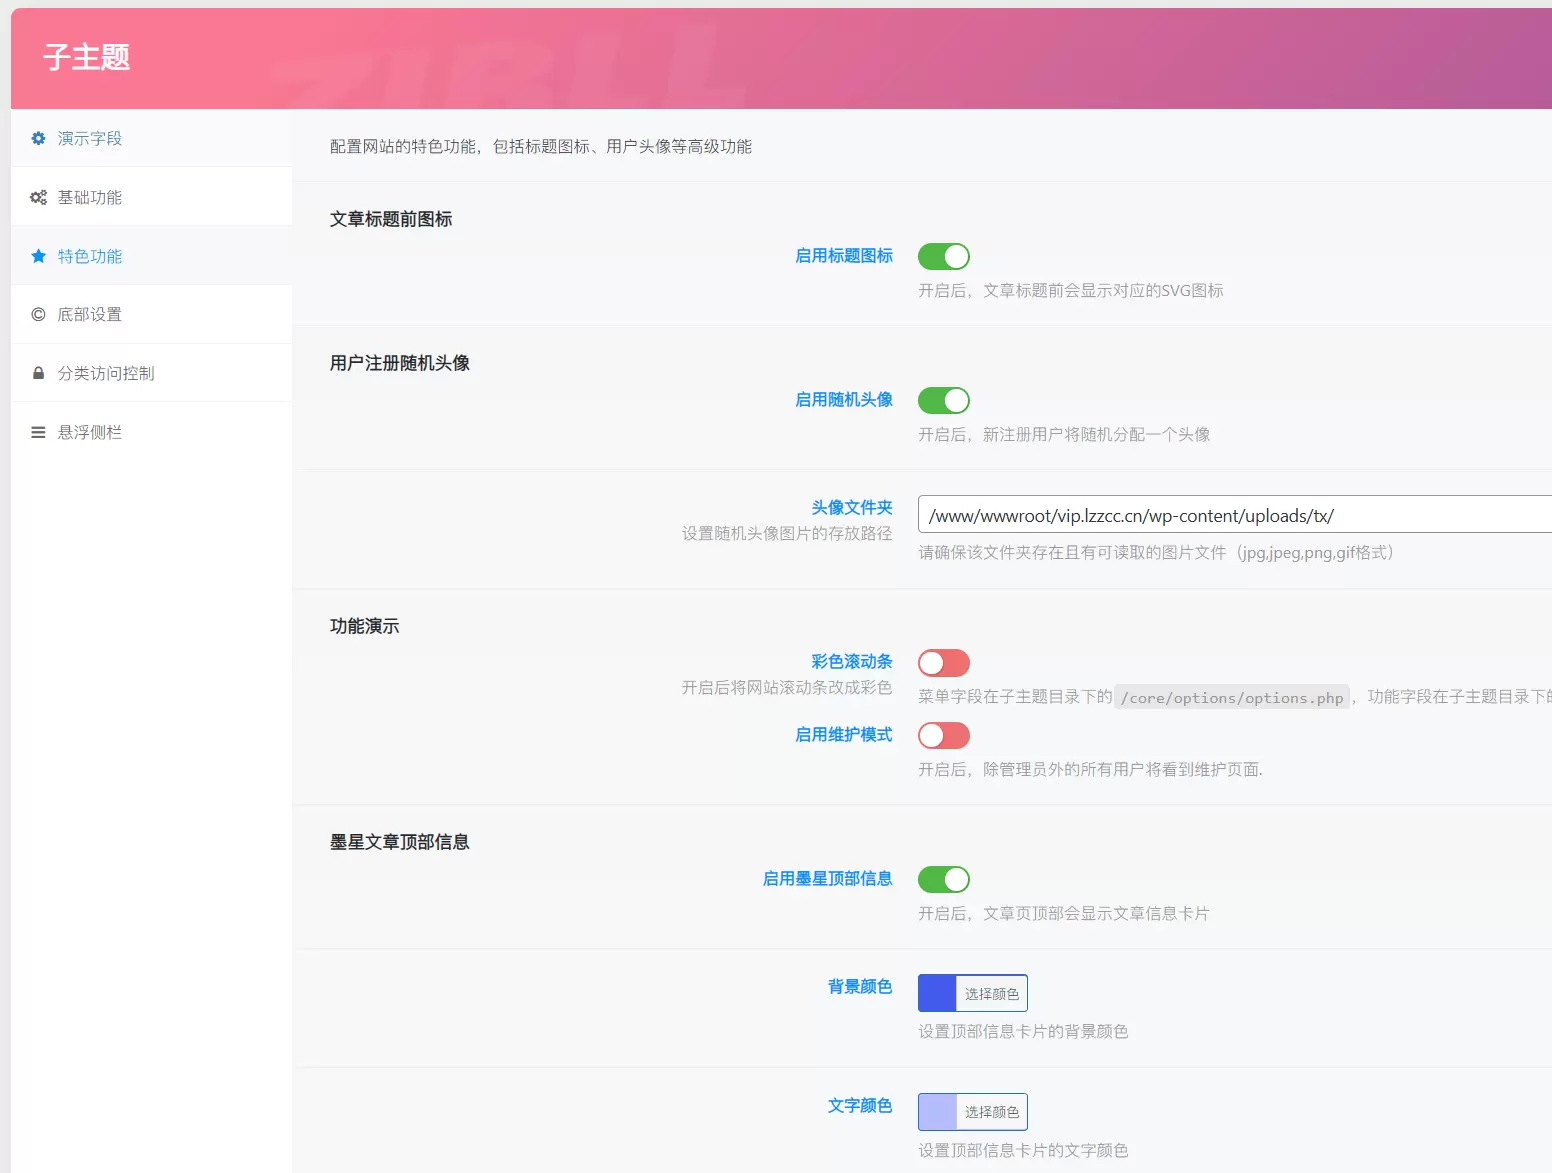Click the copyright icon beside 底部设置

click(x=38, y=314)
